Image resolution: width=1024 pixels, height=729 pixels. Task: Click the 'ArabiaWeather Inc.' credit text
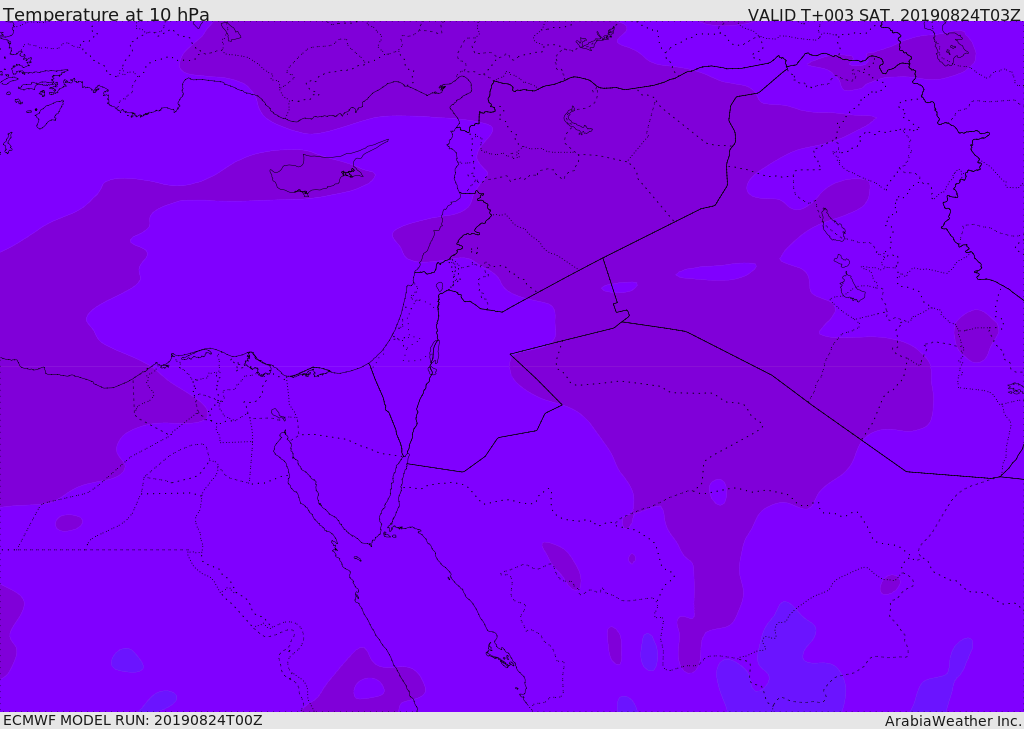953,721
